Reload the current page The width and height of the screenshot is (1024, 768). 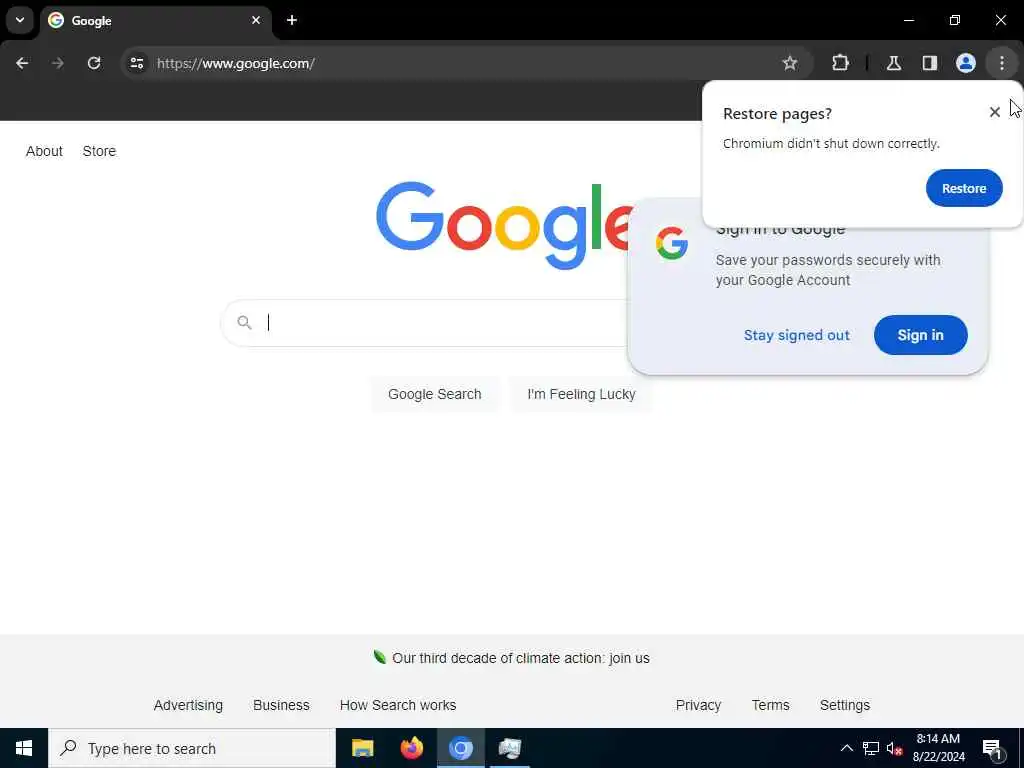point(94,63)
